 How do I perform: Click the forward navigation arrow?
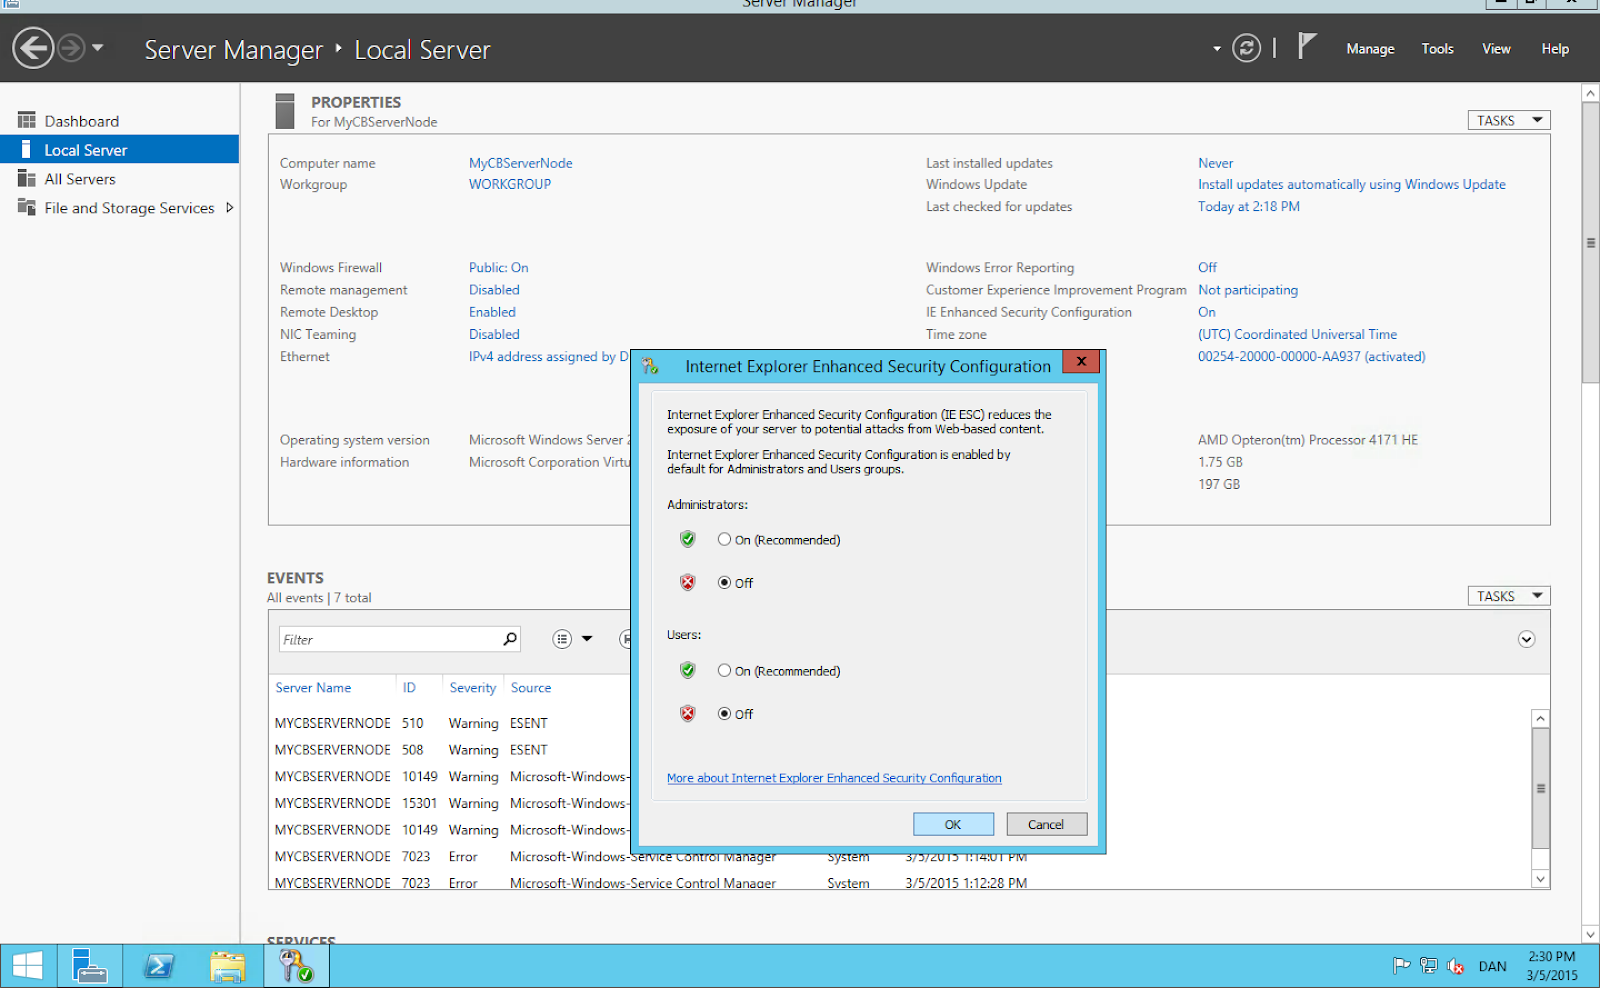point(71,48)
